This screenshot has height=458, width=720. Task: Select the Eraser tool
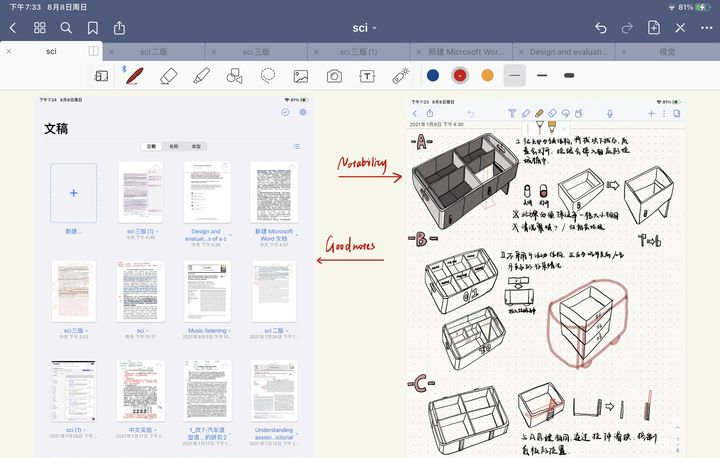coord(169,76)
